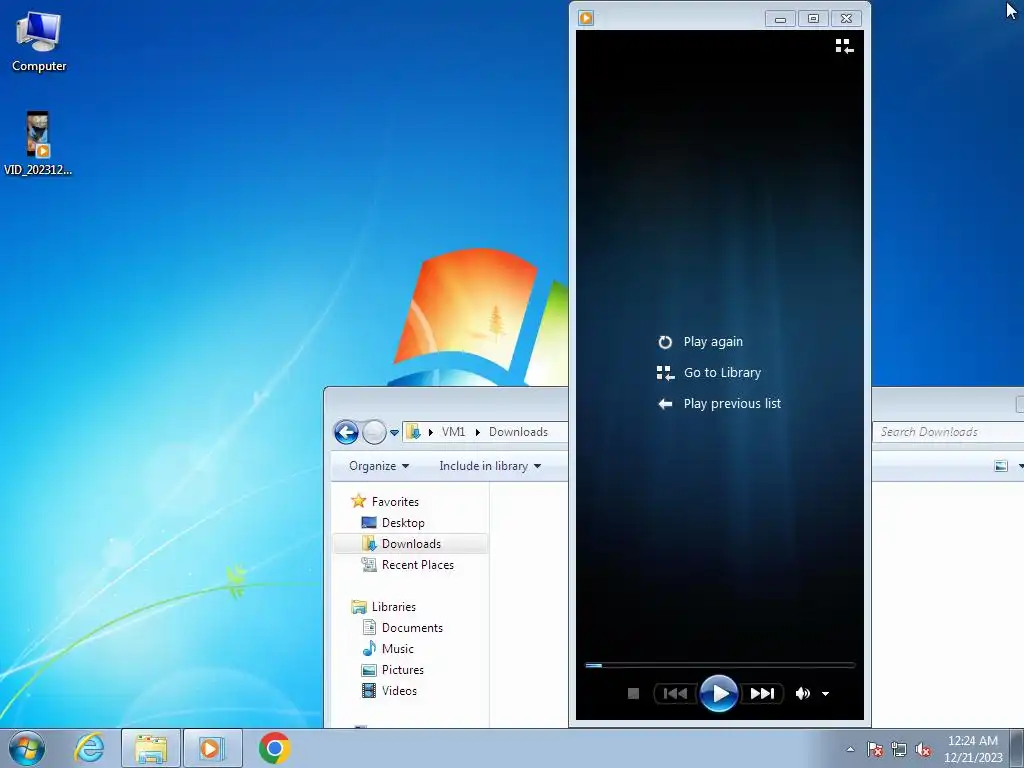1024x768 pixels.
Task: Maximize the Media Player window
Action: coord(813,19)
